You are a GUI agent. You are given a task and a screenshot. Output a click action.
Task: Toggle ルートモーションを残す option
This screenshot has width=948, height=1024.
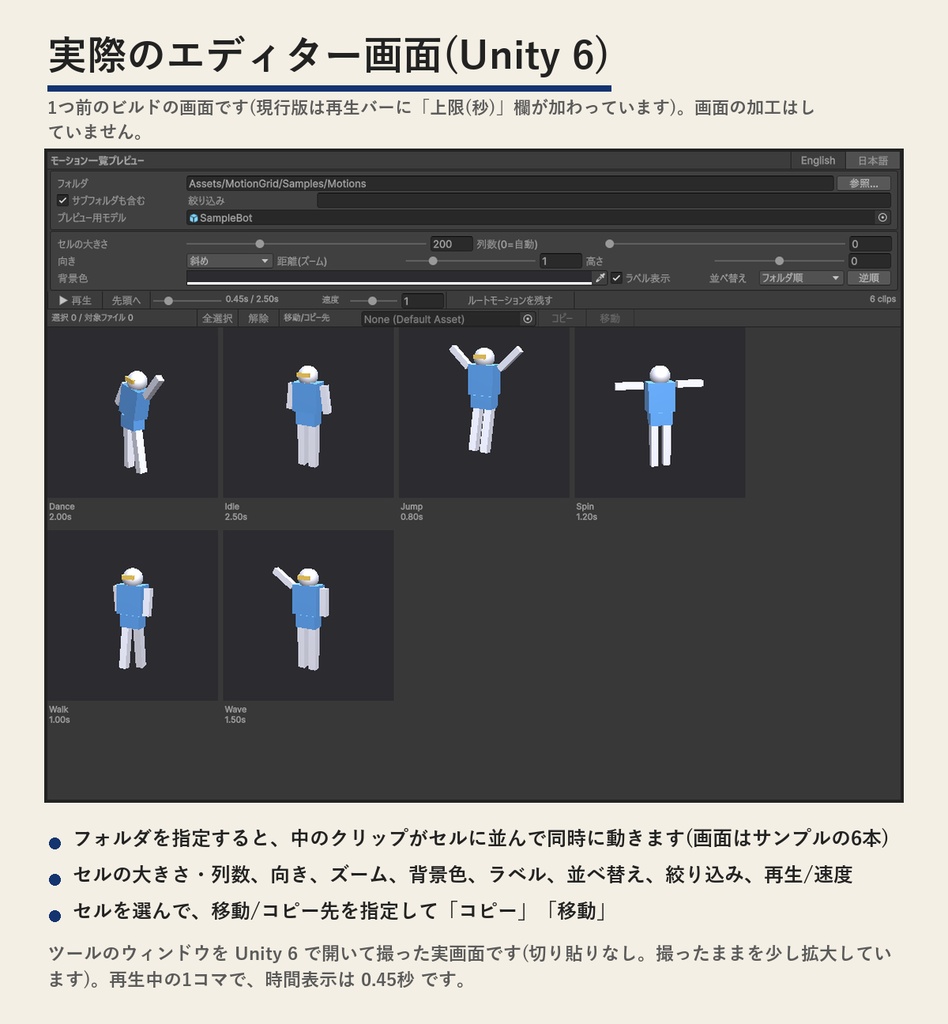click(x=510, y=300)
